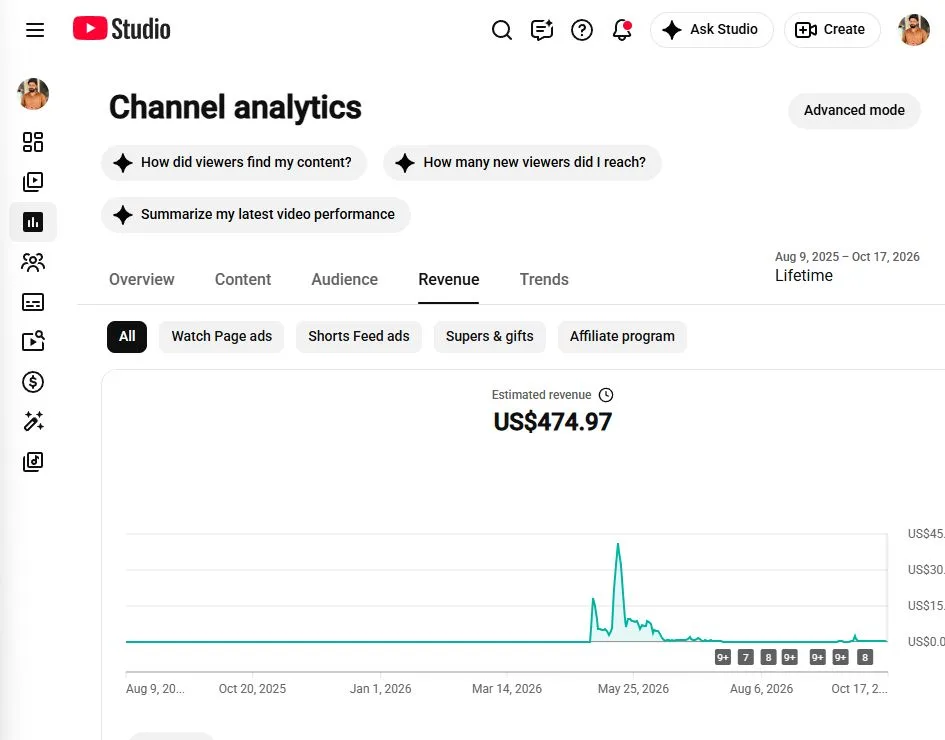
Task: Open the notifications bell
Action: tap(622, 30)
